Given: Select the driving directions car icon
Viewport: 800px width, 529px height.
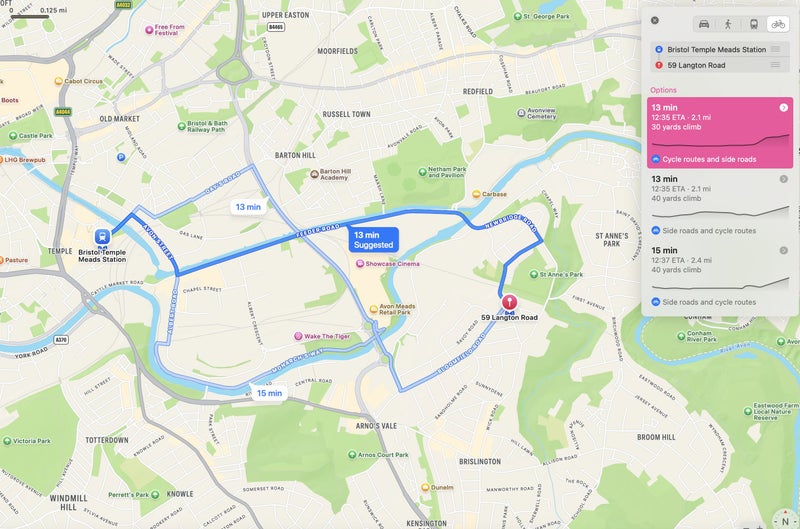Looking at the screenshot, I should [704, 24].
